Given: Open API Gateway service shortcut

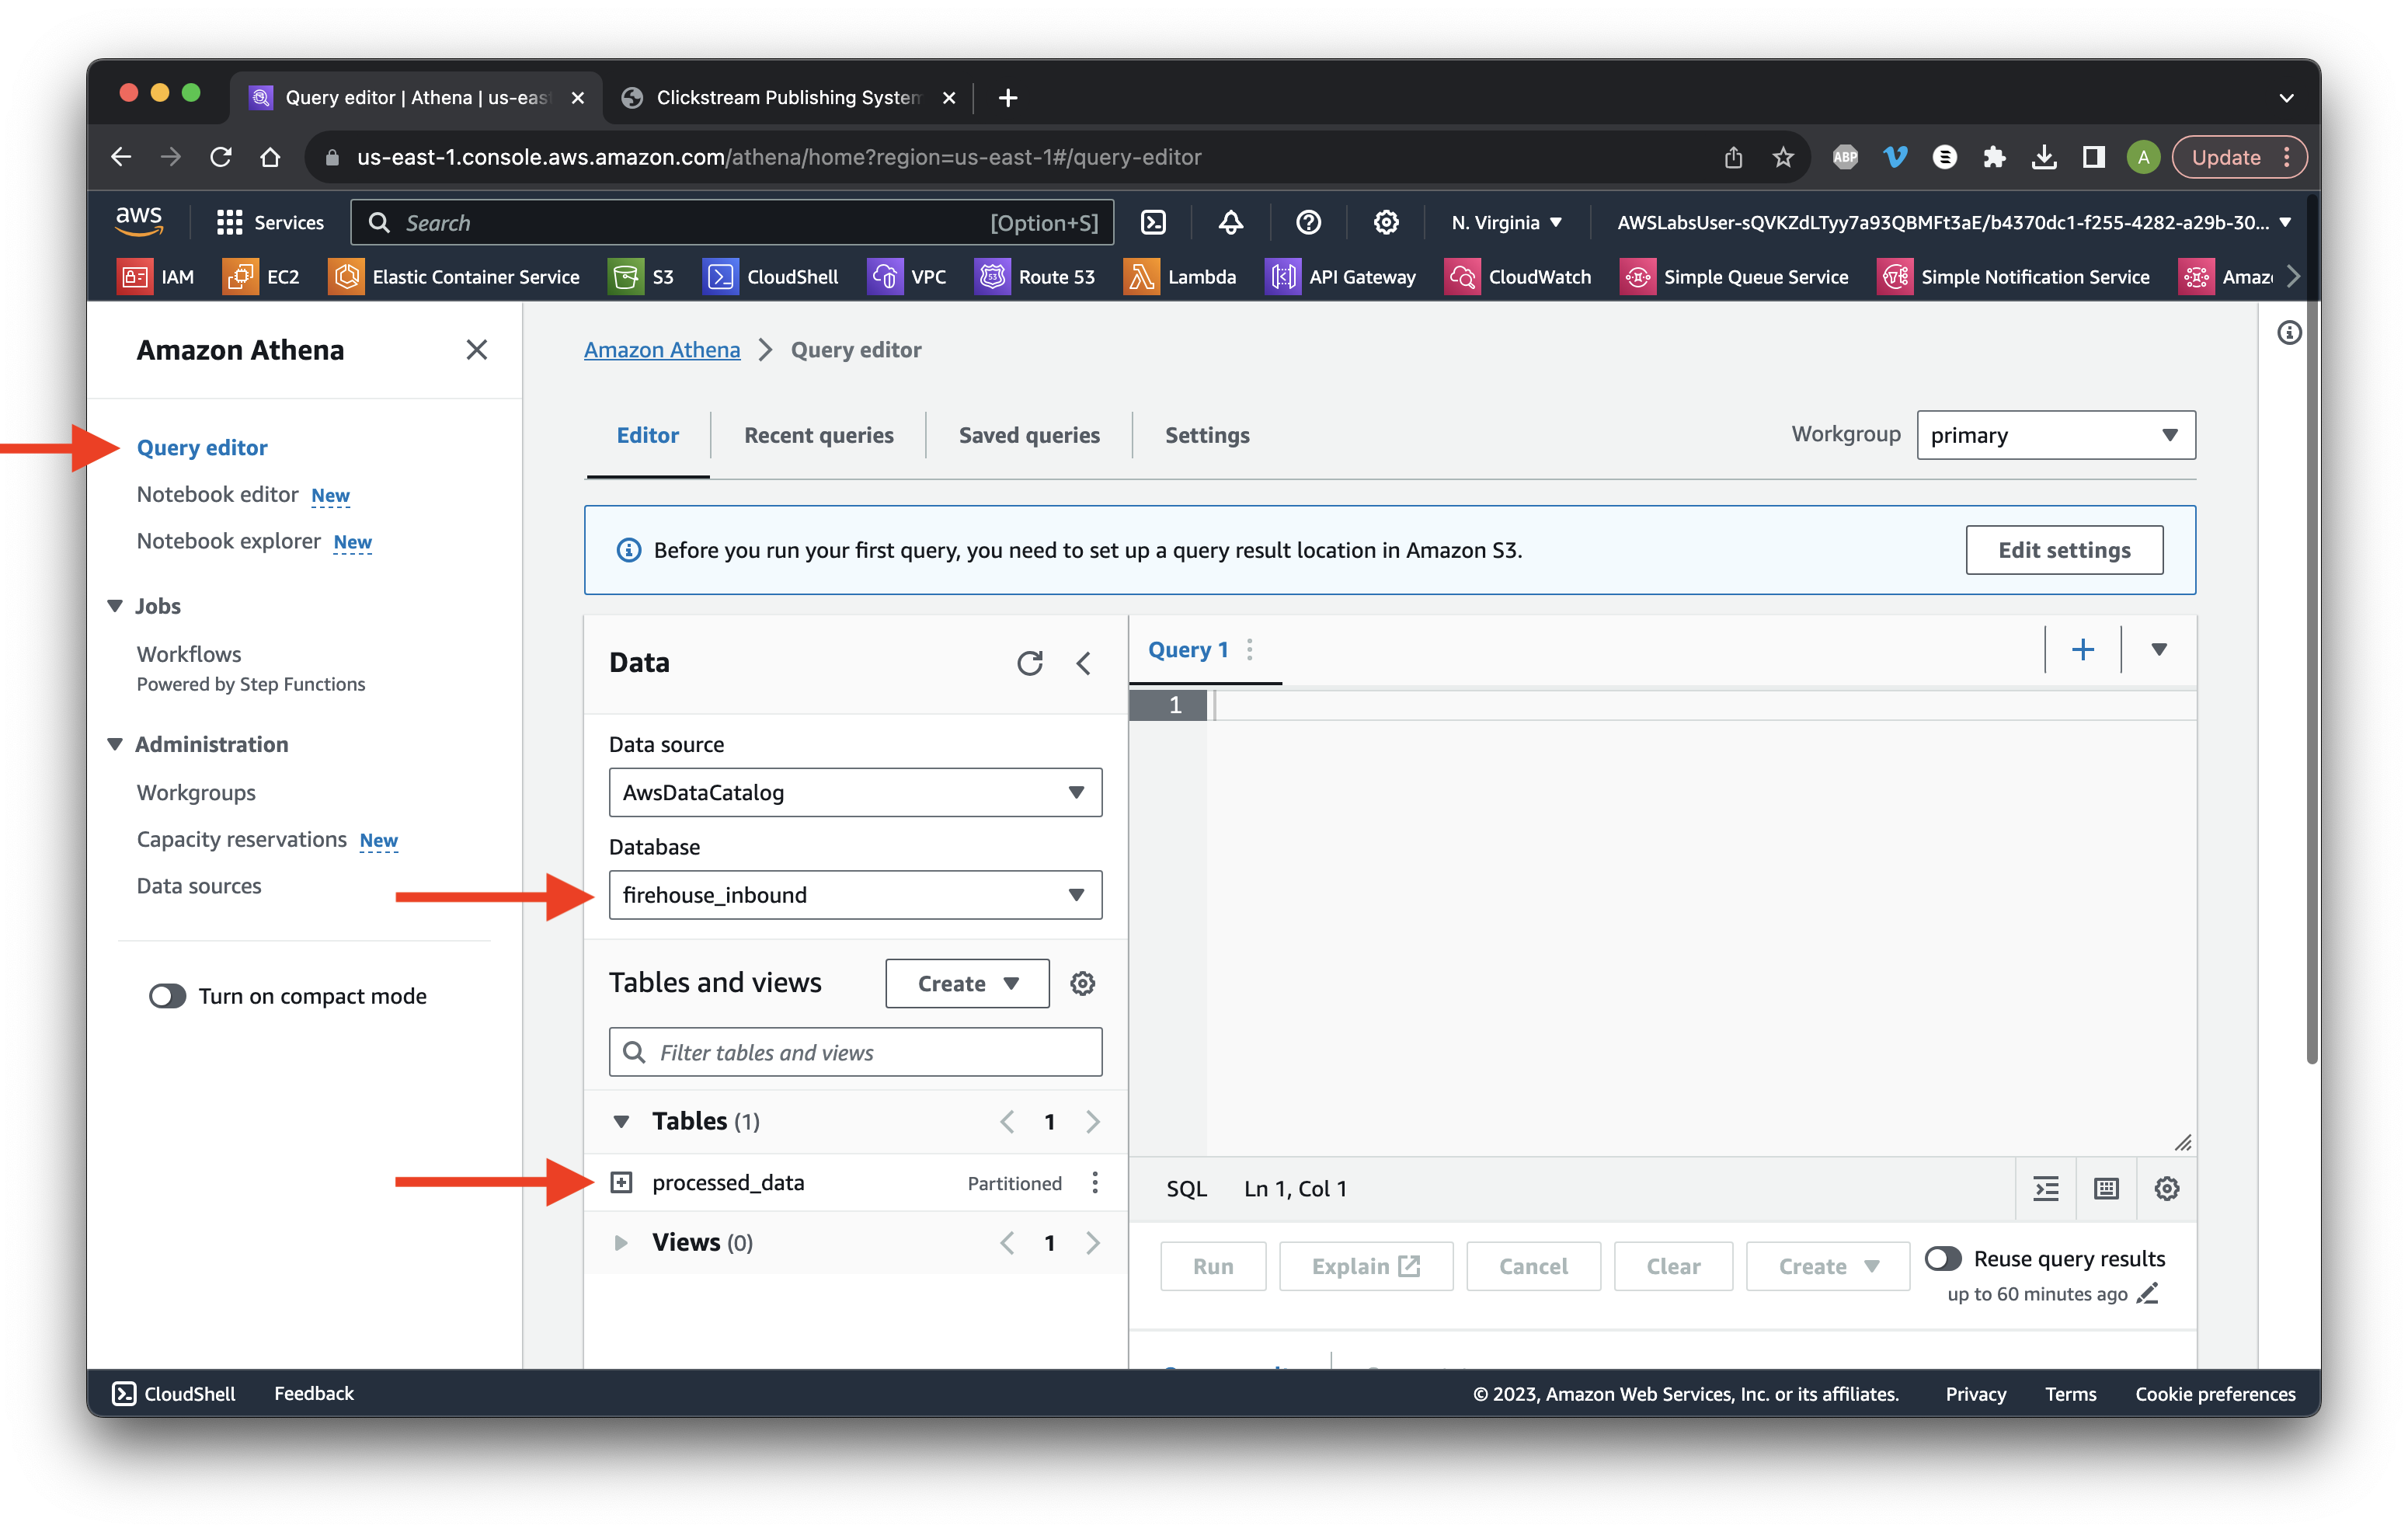Looking at the screenshot, I should pyautogui.click(x=1341, y=277).
